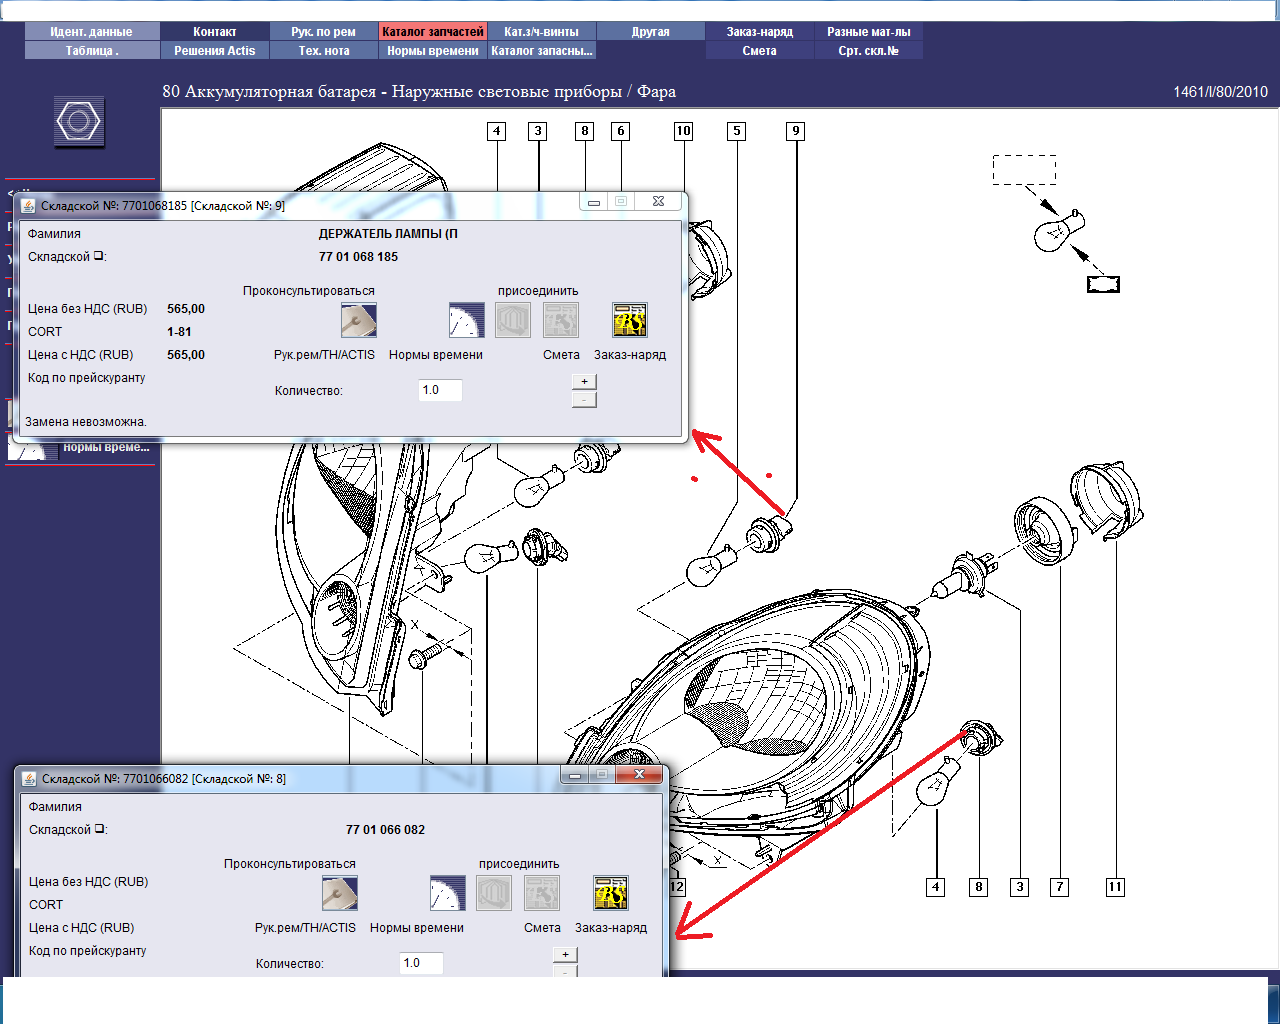Add to Заказ-наряд via icon in 7701066082 dialog
This screenshot has width=1280, height=1024.
coord(611,893)
